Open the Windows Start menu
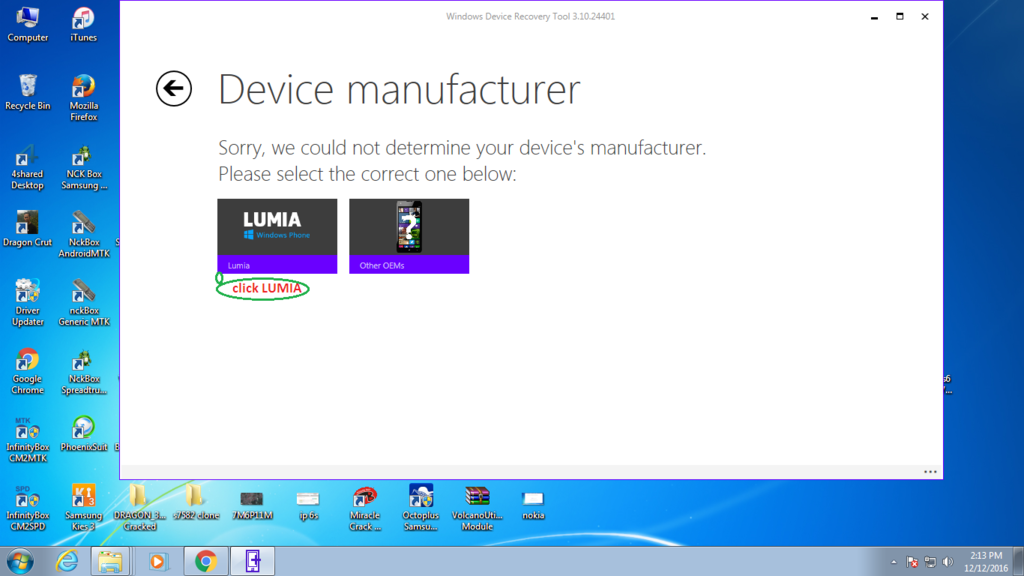 coord(20,561)
